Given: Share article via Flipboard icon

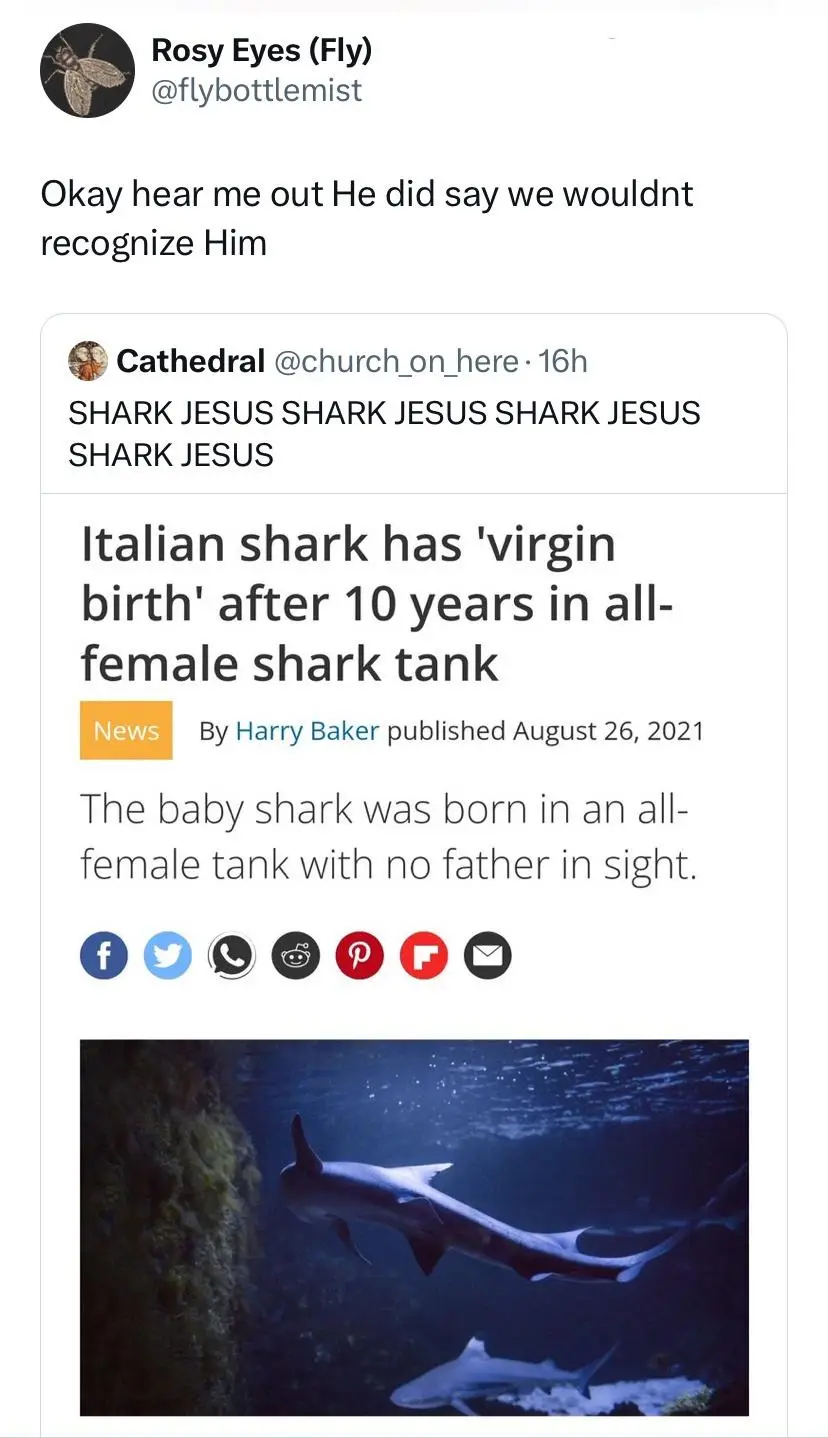Looking at the screenshot, I should 423,957.
